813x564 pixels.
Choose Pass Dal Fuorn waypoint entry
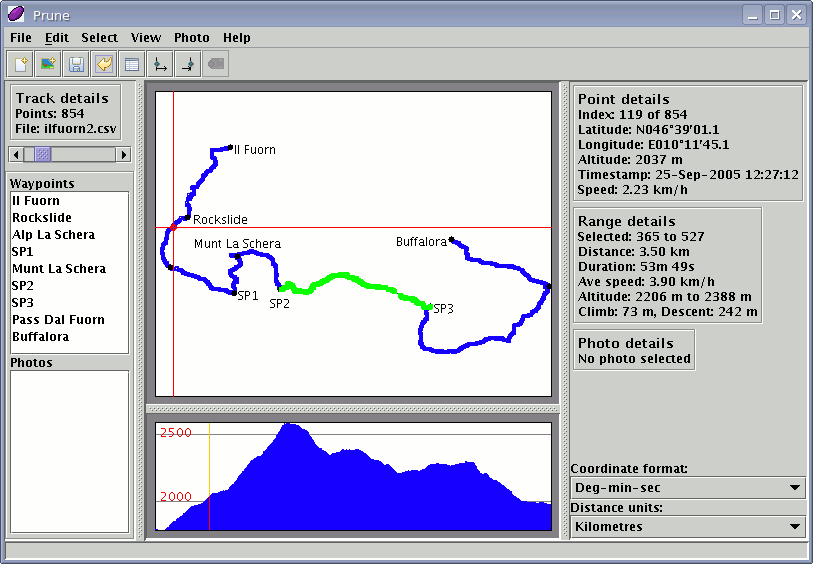tap(58, 320)
